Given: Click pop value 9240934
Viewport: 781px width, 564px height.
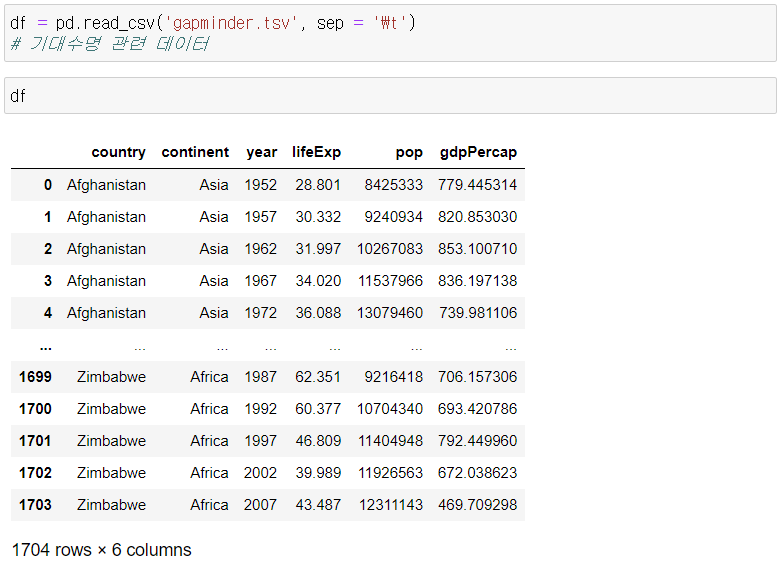Looking at the screenshot, I should [393, 217].
